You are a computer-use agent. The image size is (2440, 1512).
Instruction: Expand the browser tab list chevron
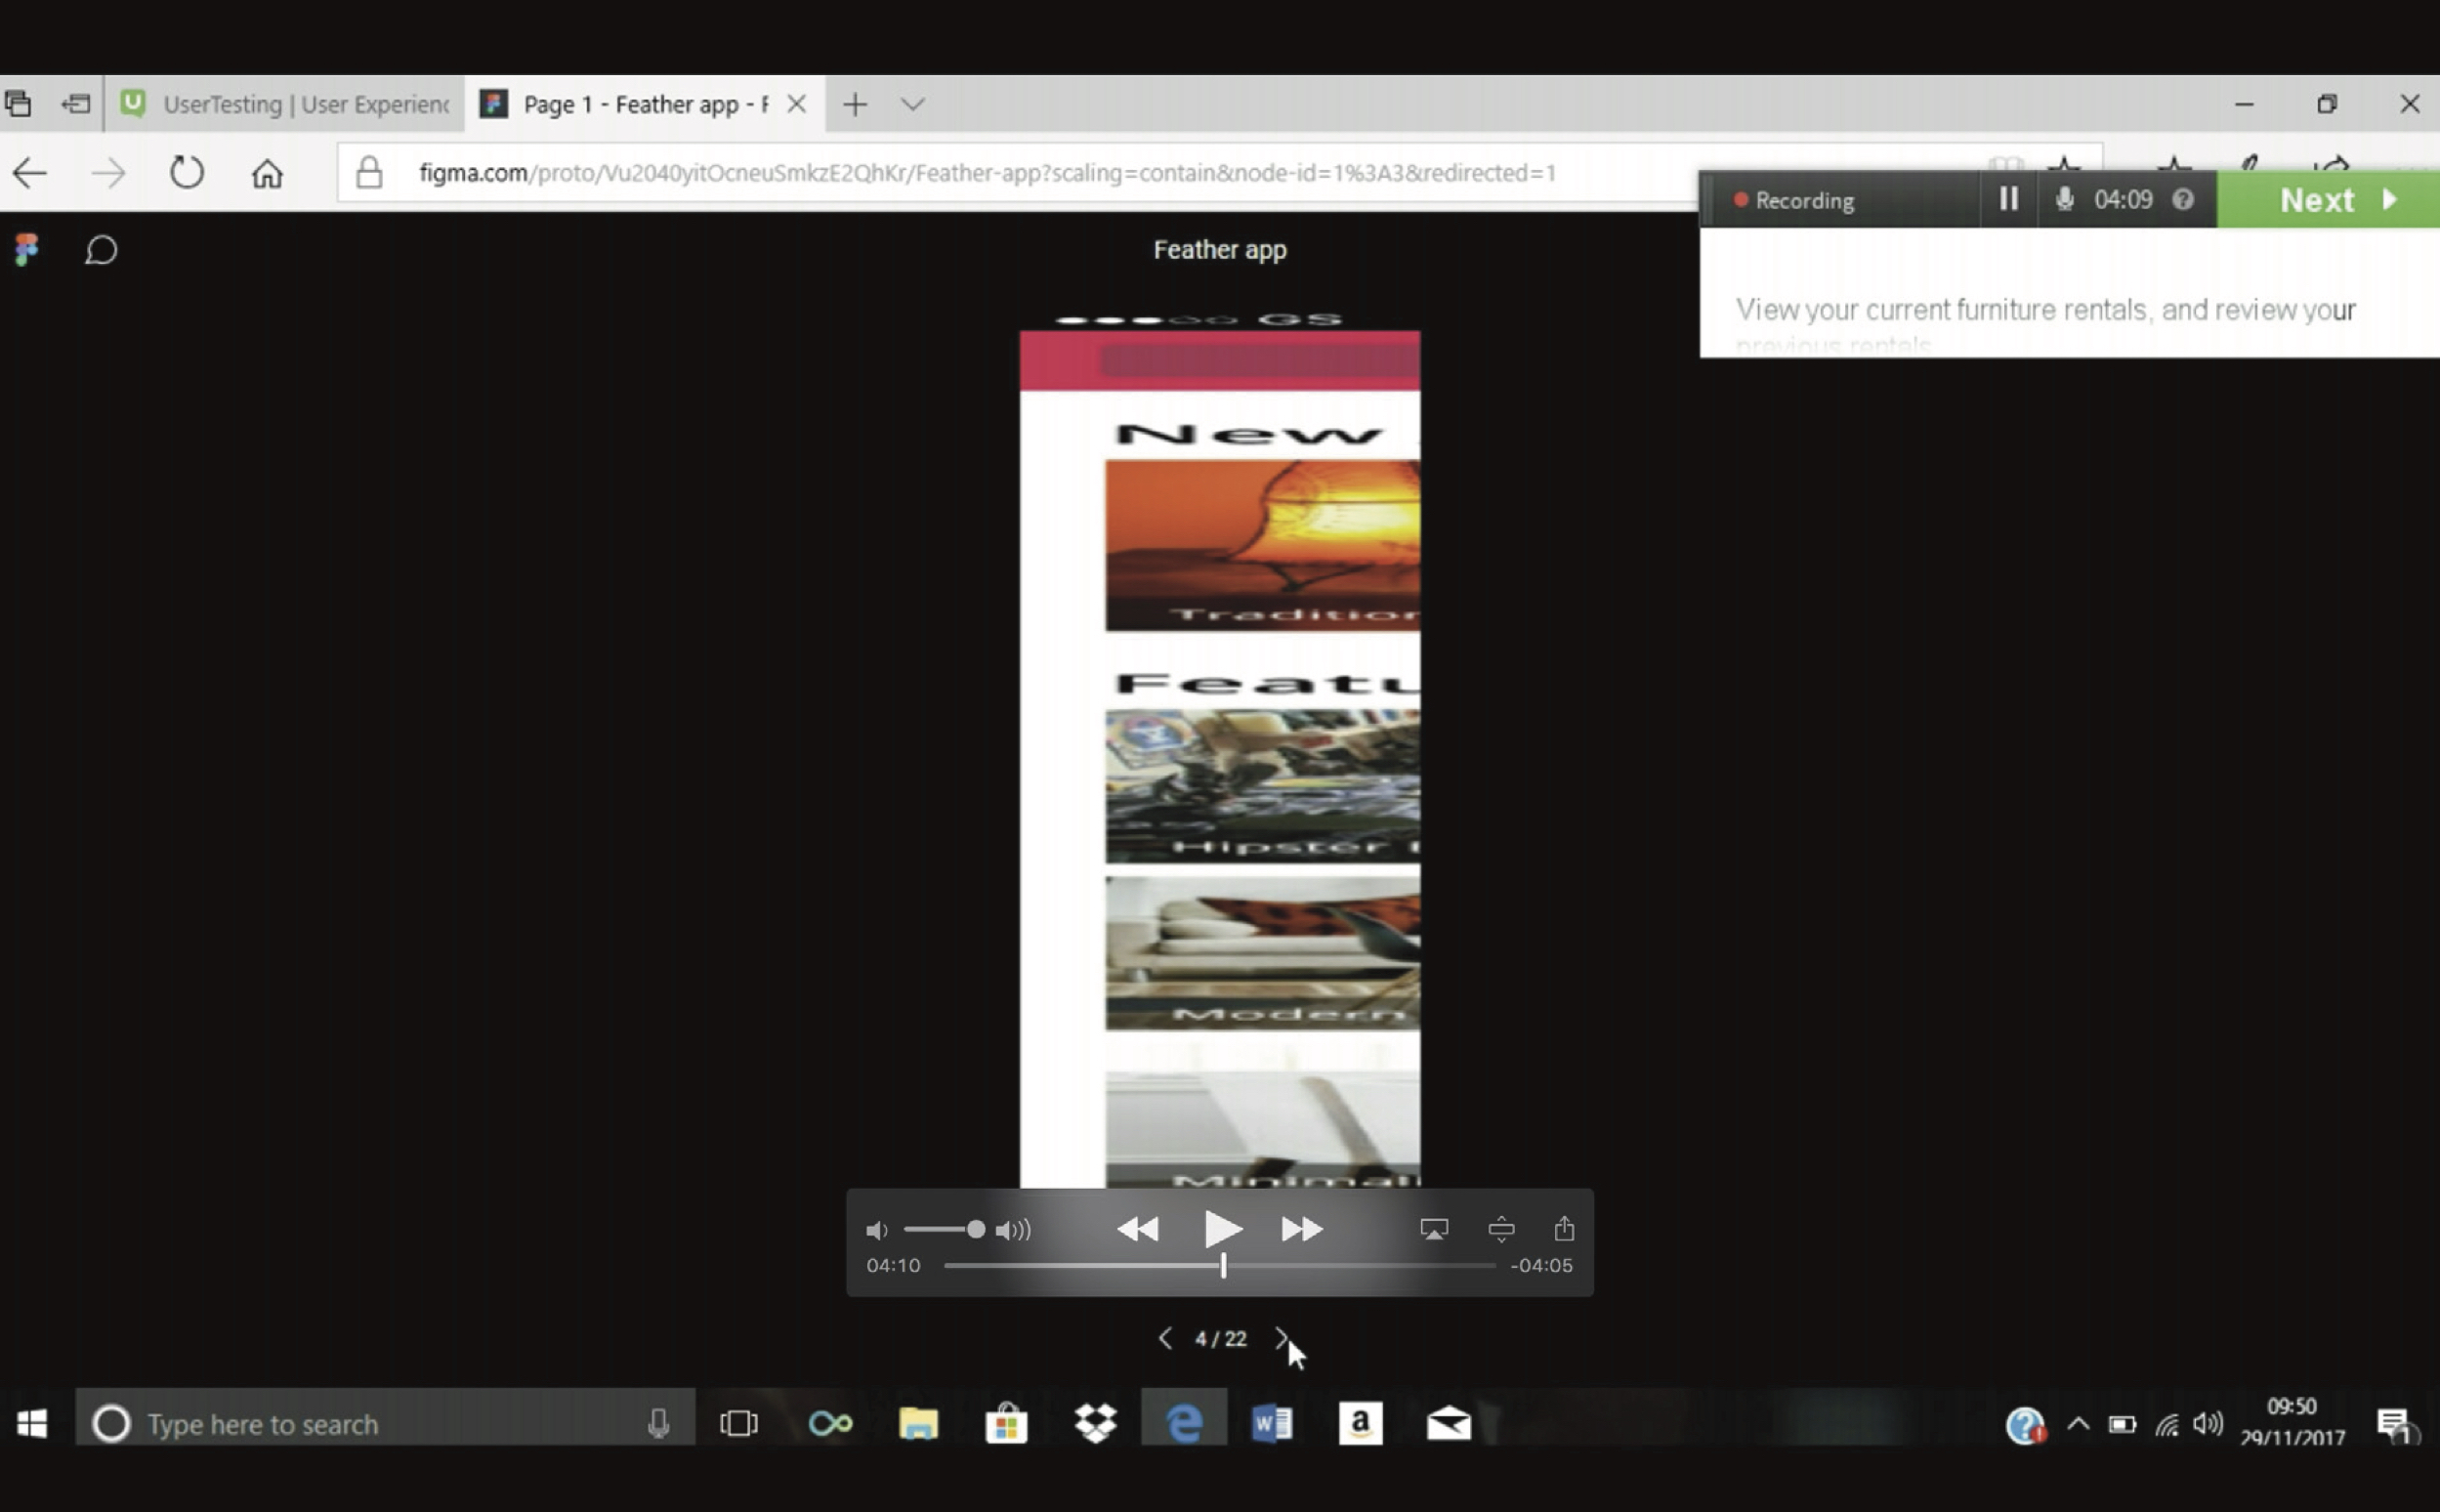pyautogui.click(x=912, y=104)
